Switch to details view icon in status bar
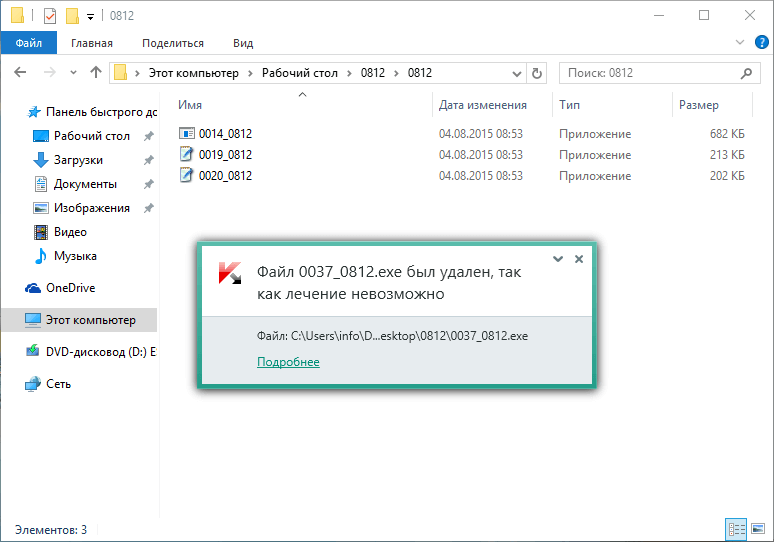Image resolution: width=774 pixels, height=542 pixels. coord(736,529)
